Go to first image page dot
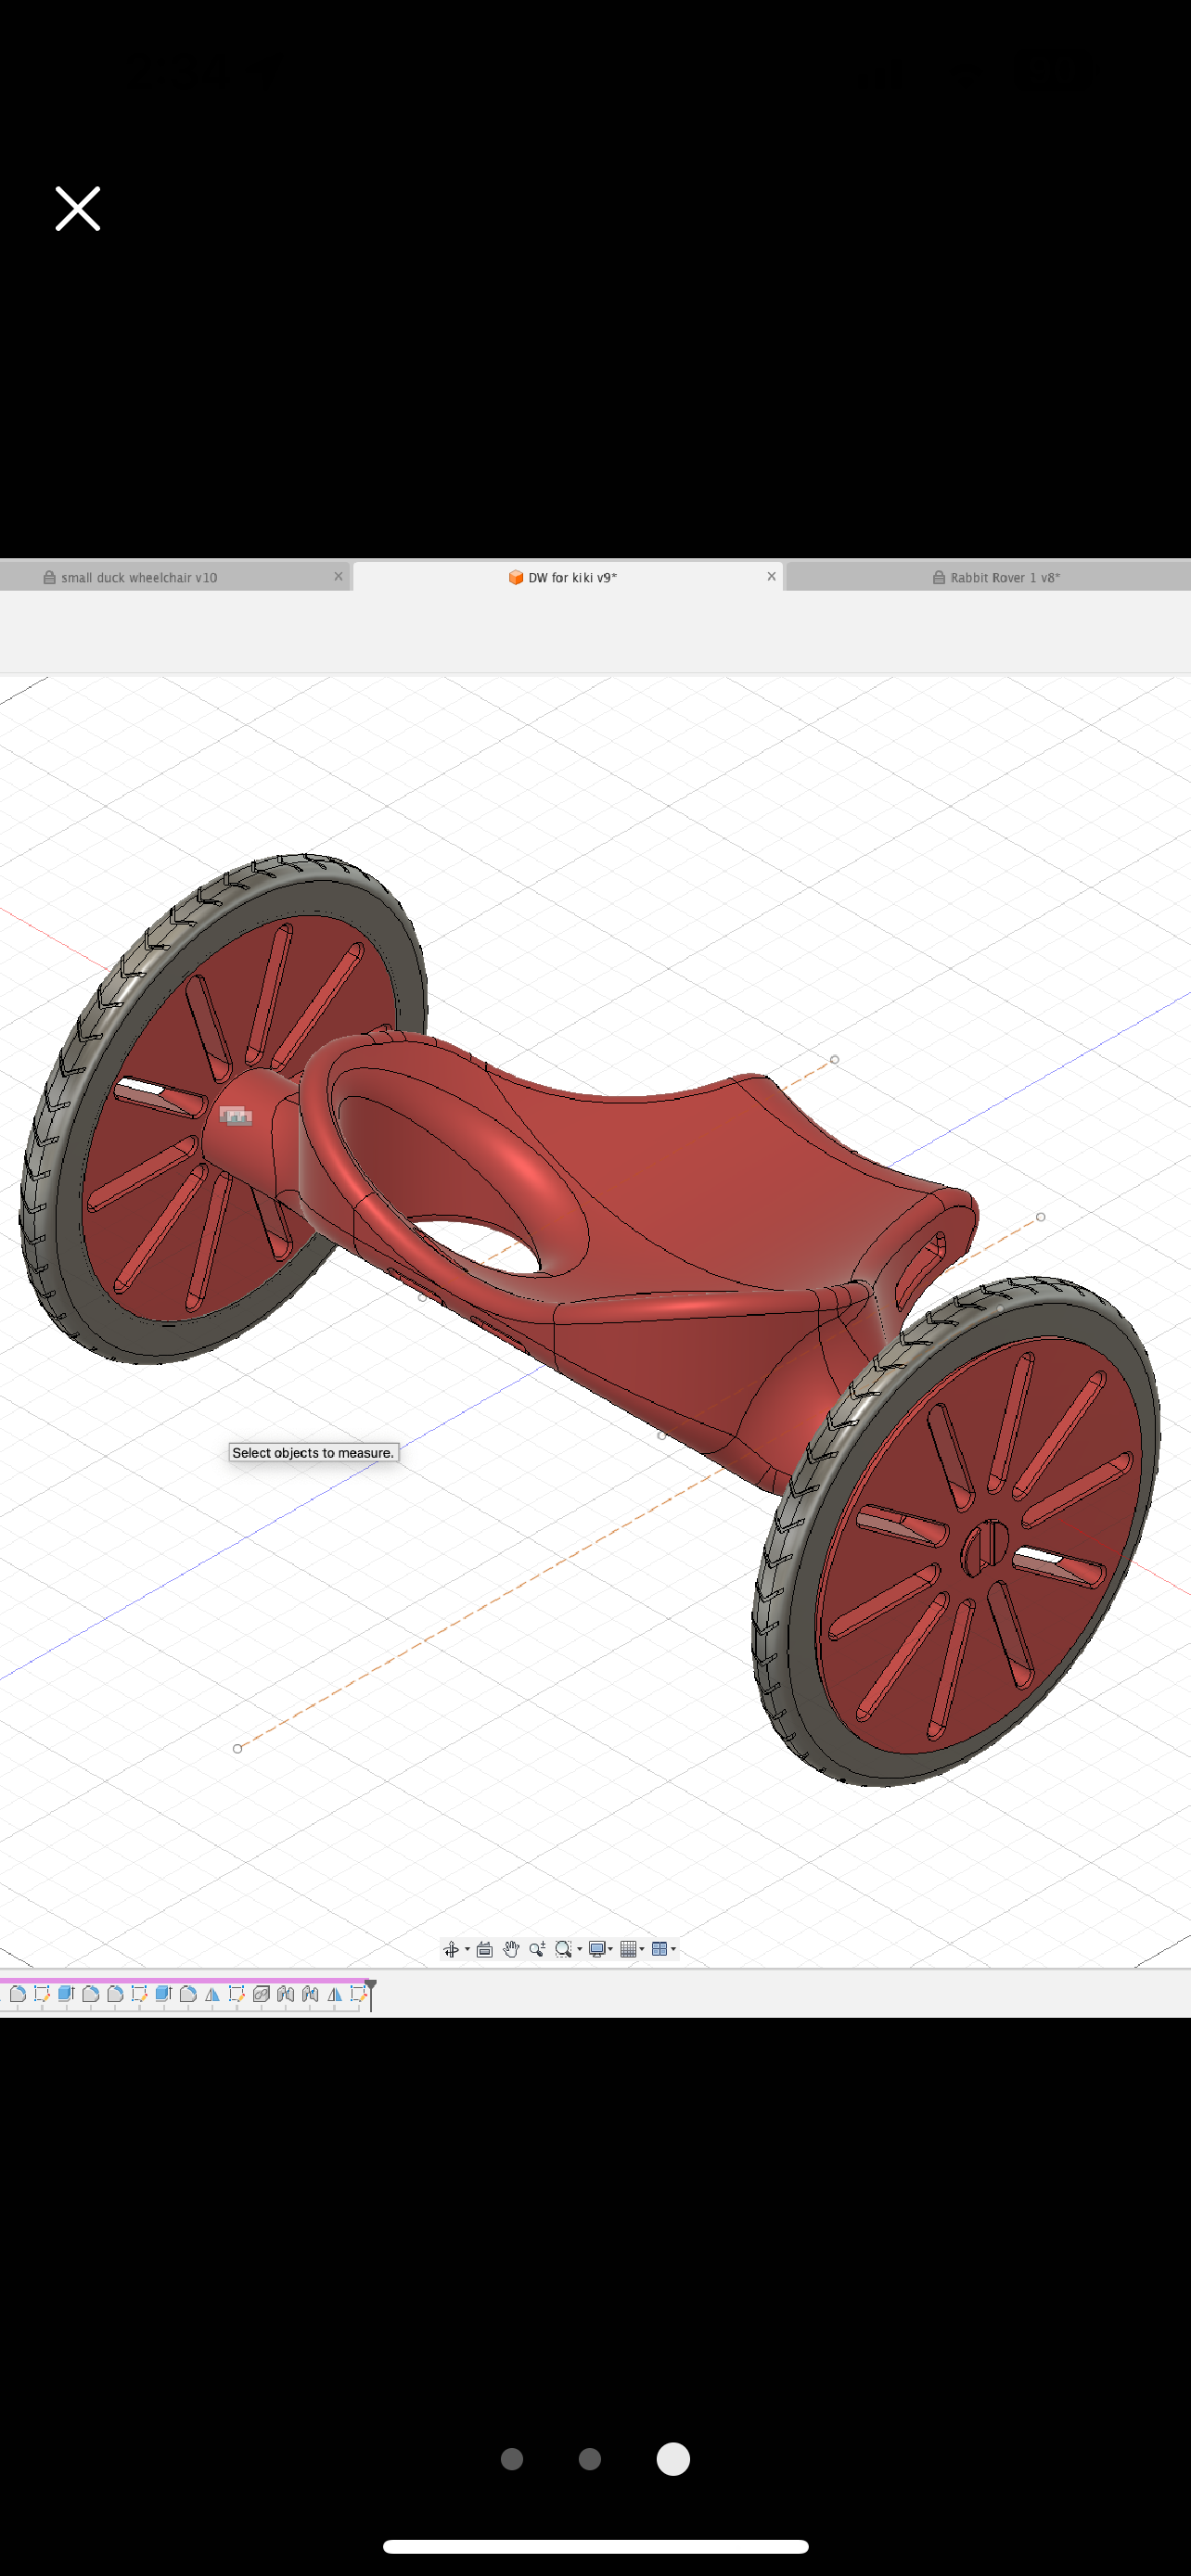The image size is (1191, 2576). 512,2459
